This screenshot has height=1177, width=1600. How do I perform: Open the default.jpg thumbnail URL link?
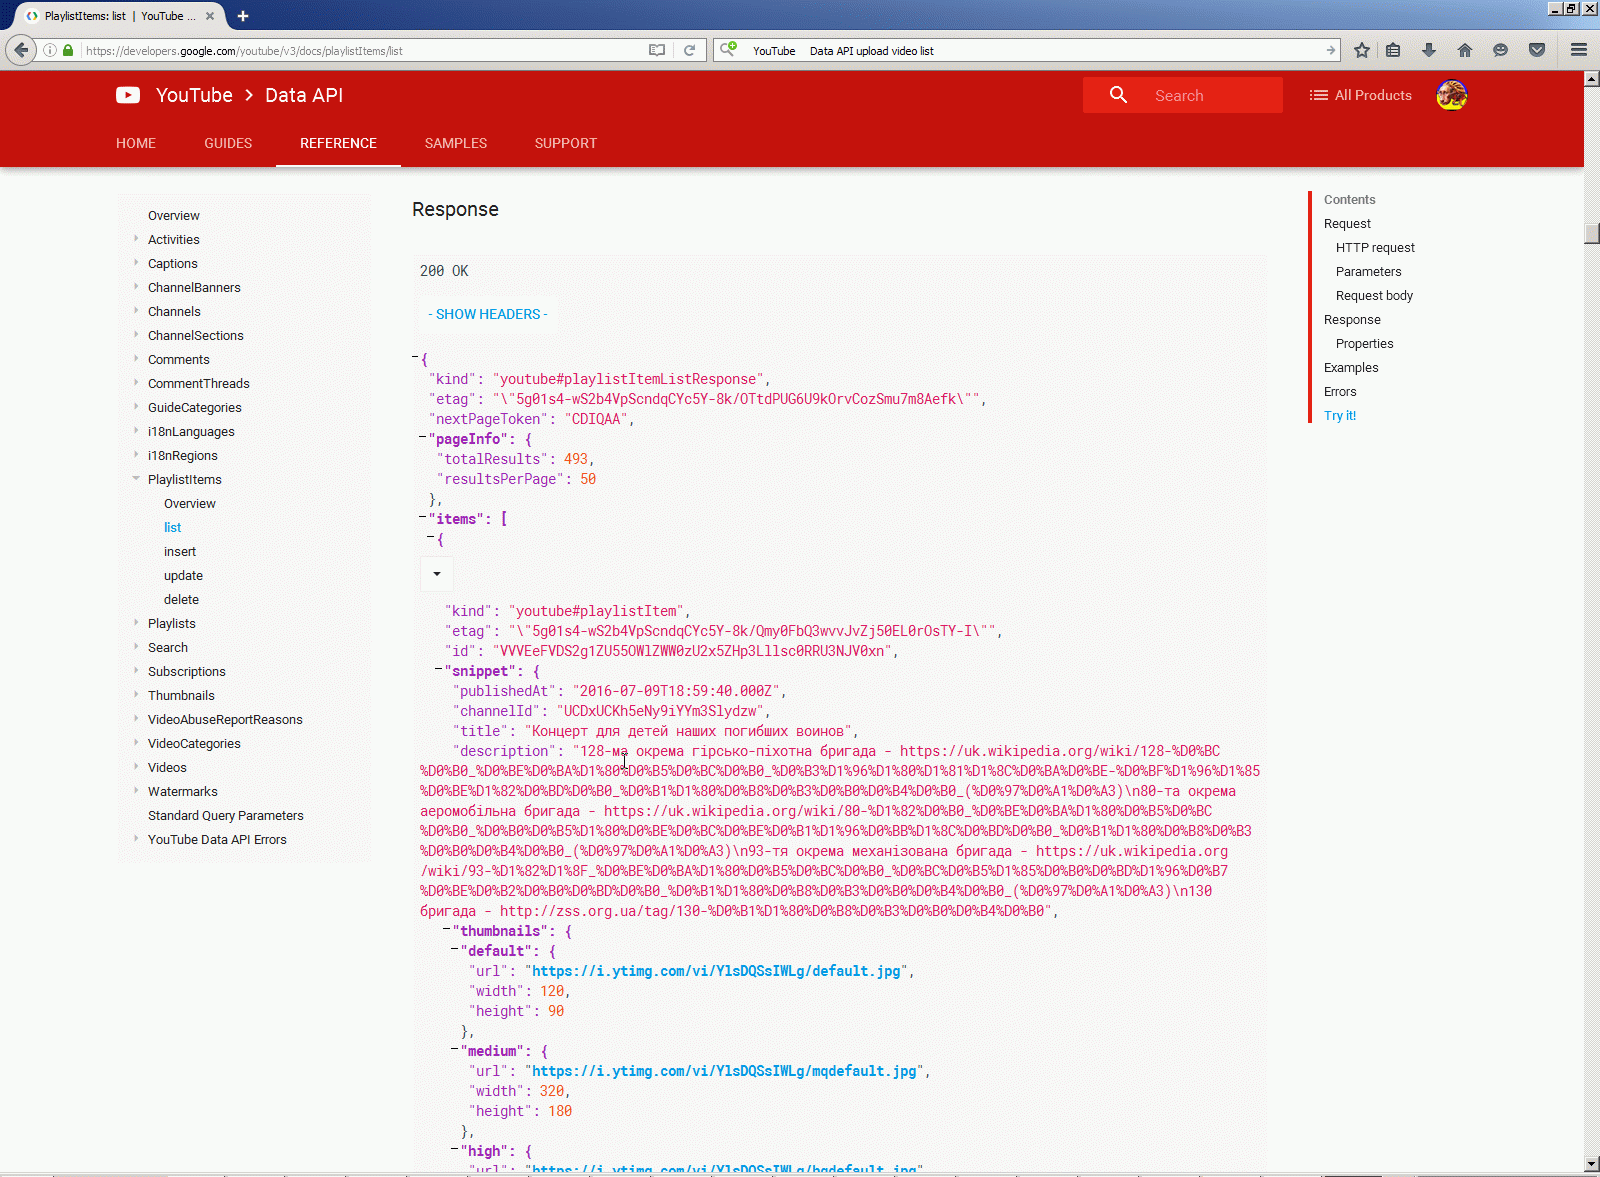pyautogui.click(x=716, y=971)
